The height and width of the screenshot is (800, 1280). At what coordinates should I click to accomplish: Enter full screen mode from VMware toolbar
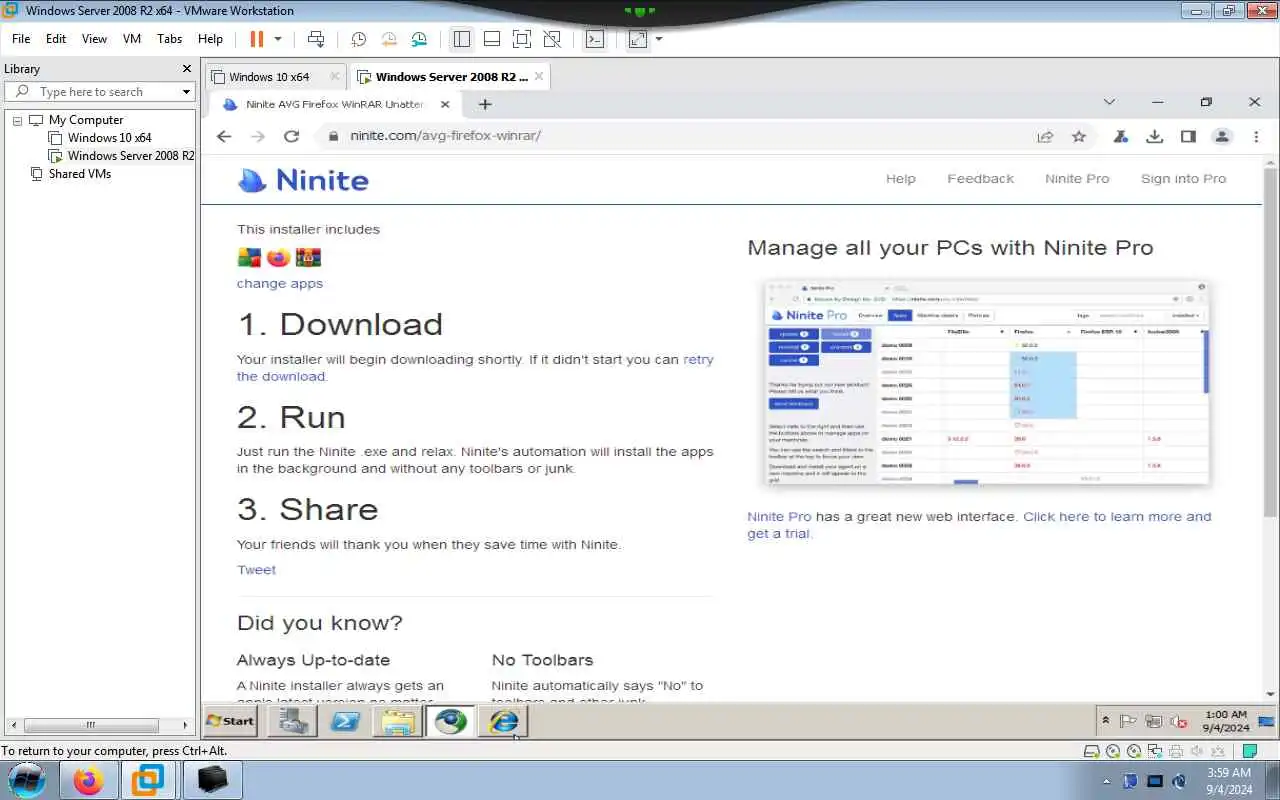tap(521, 39)
